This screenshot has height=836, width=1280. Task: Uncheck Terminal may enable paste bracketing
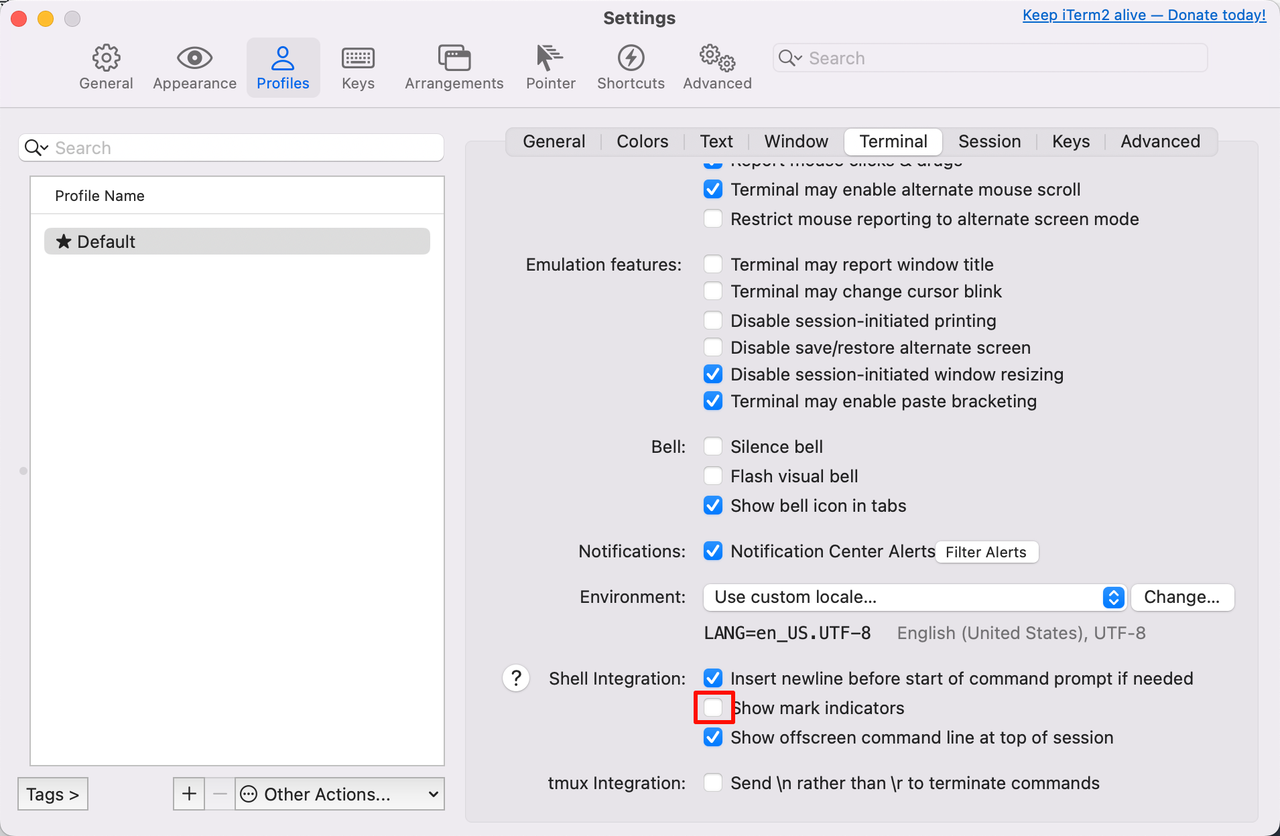click(713, 401)
